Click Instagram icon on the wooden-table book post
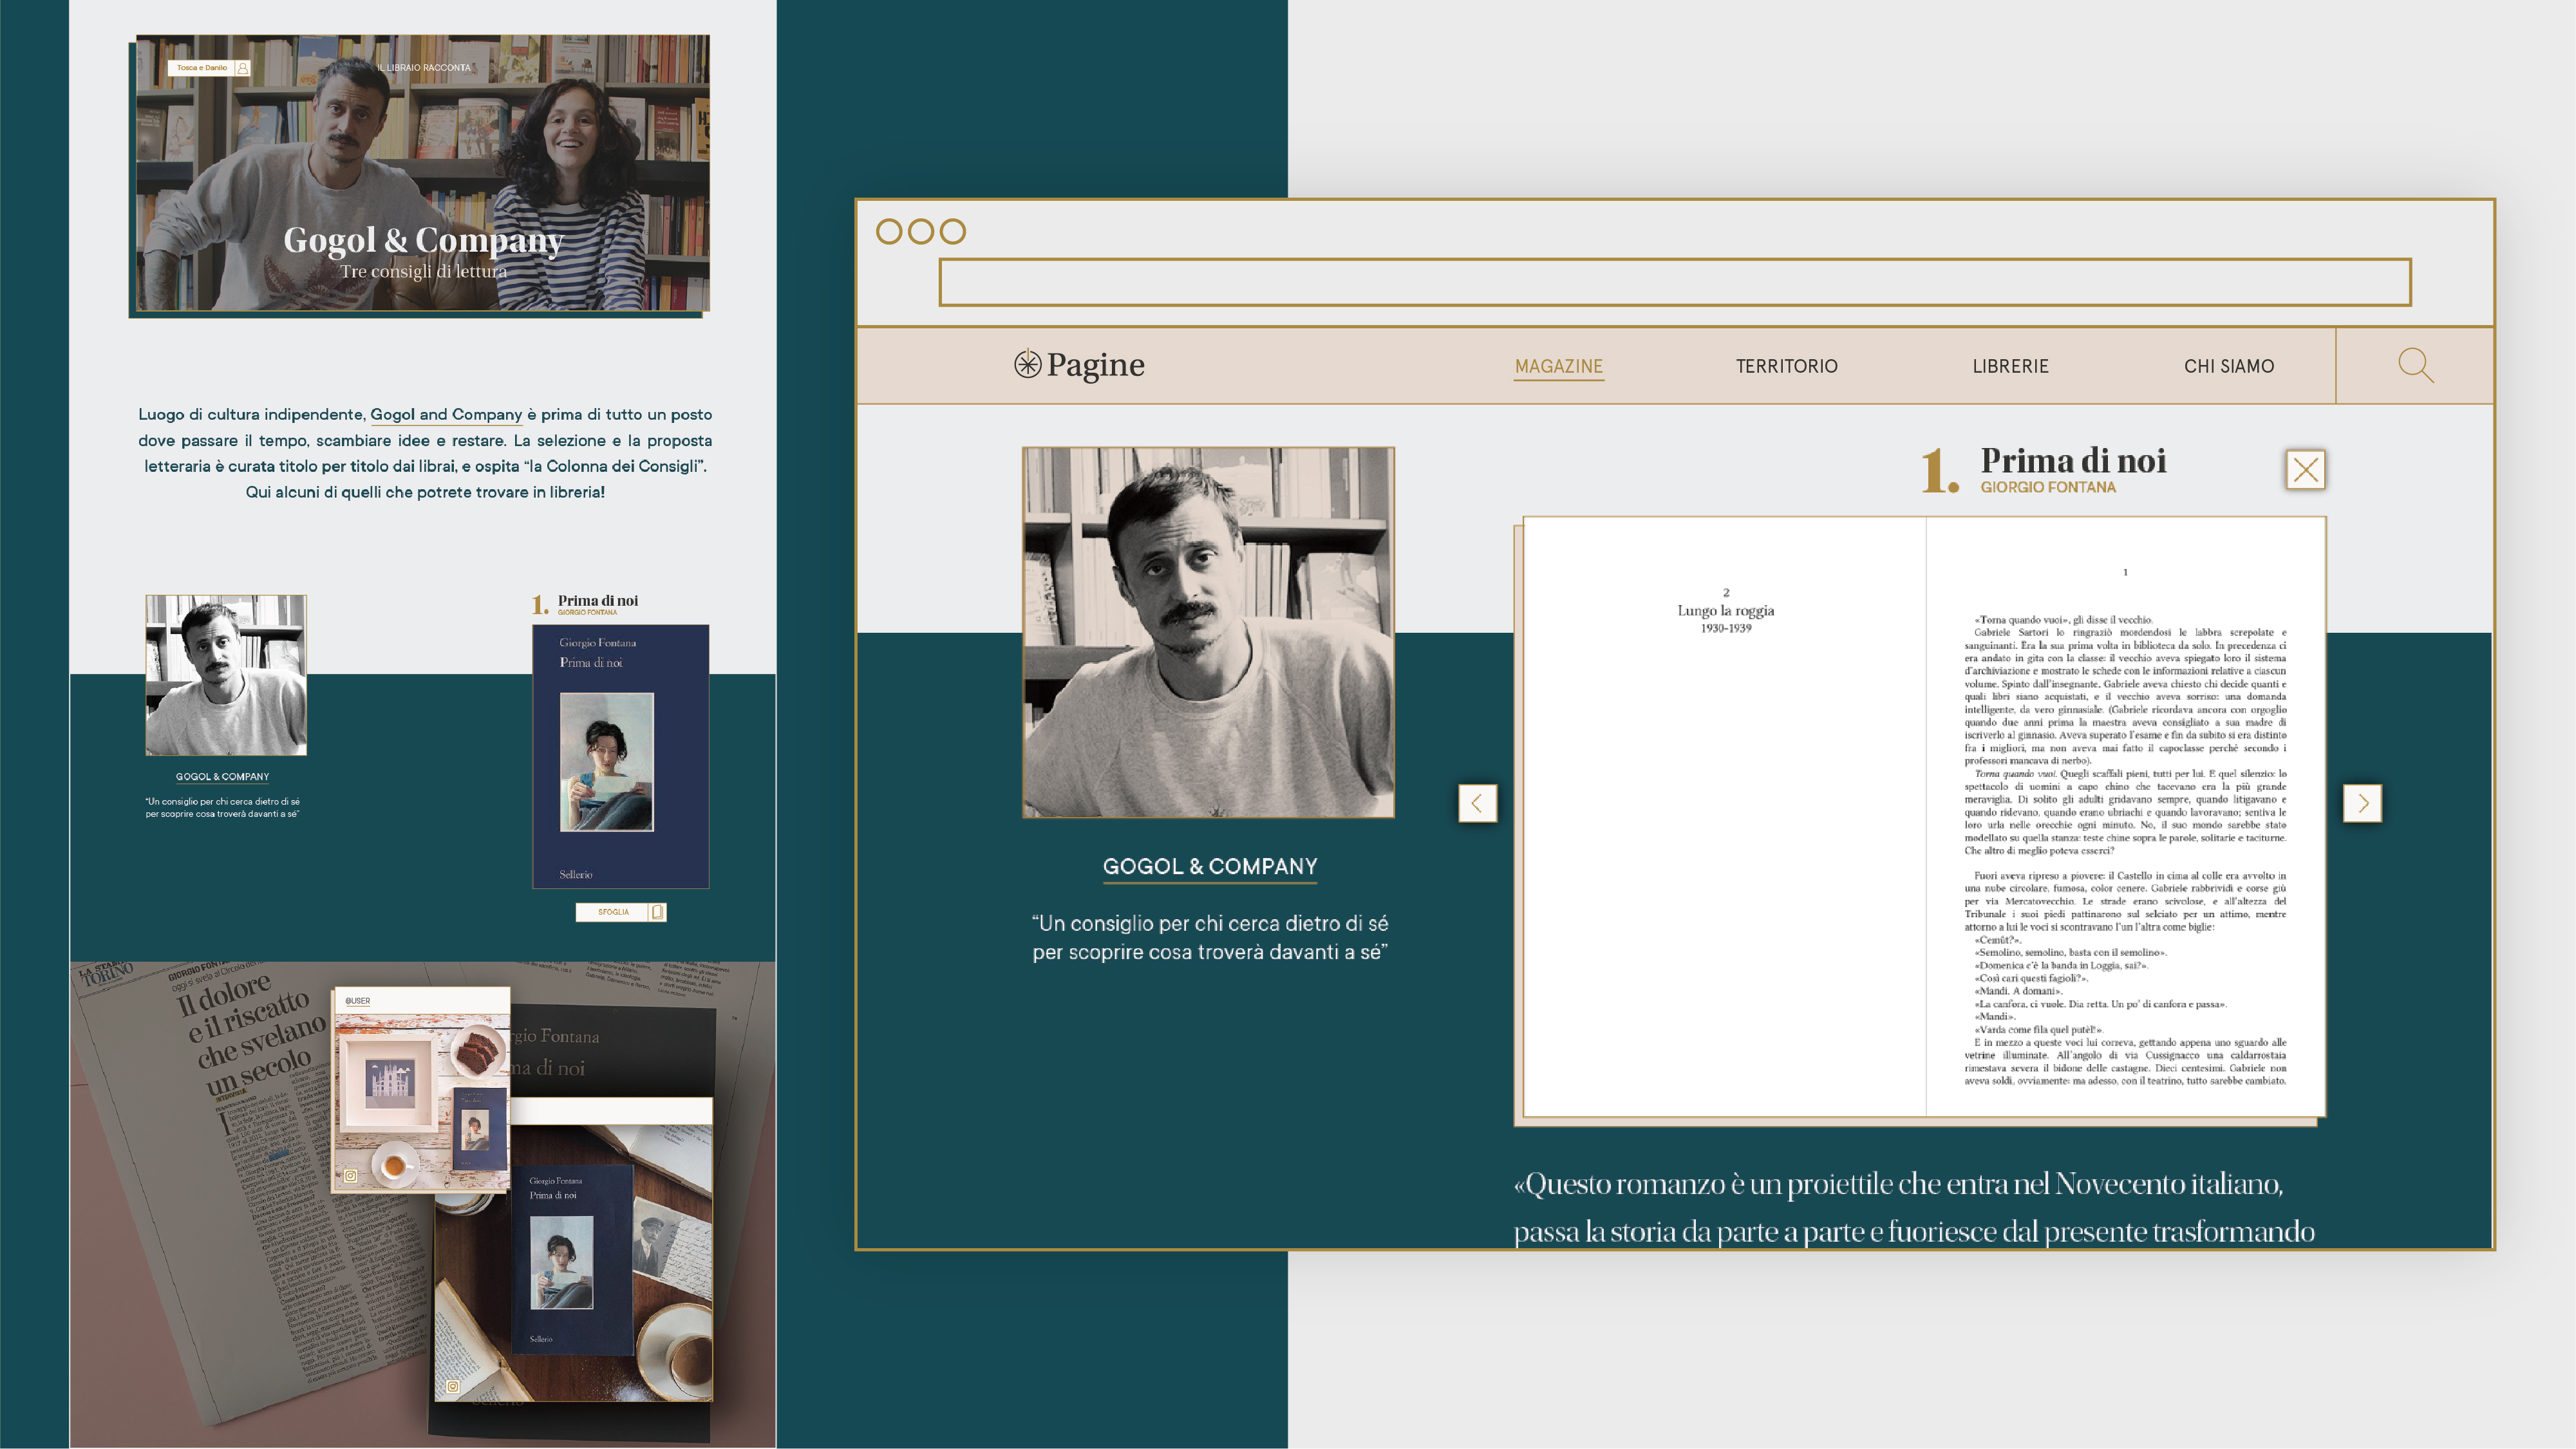The height and width of the screenshot is (1449, 2576). (453, 1387)
